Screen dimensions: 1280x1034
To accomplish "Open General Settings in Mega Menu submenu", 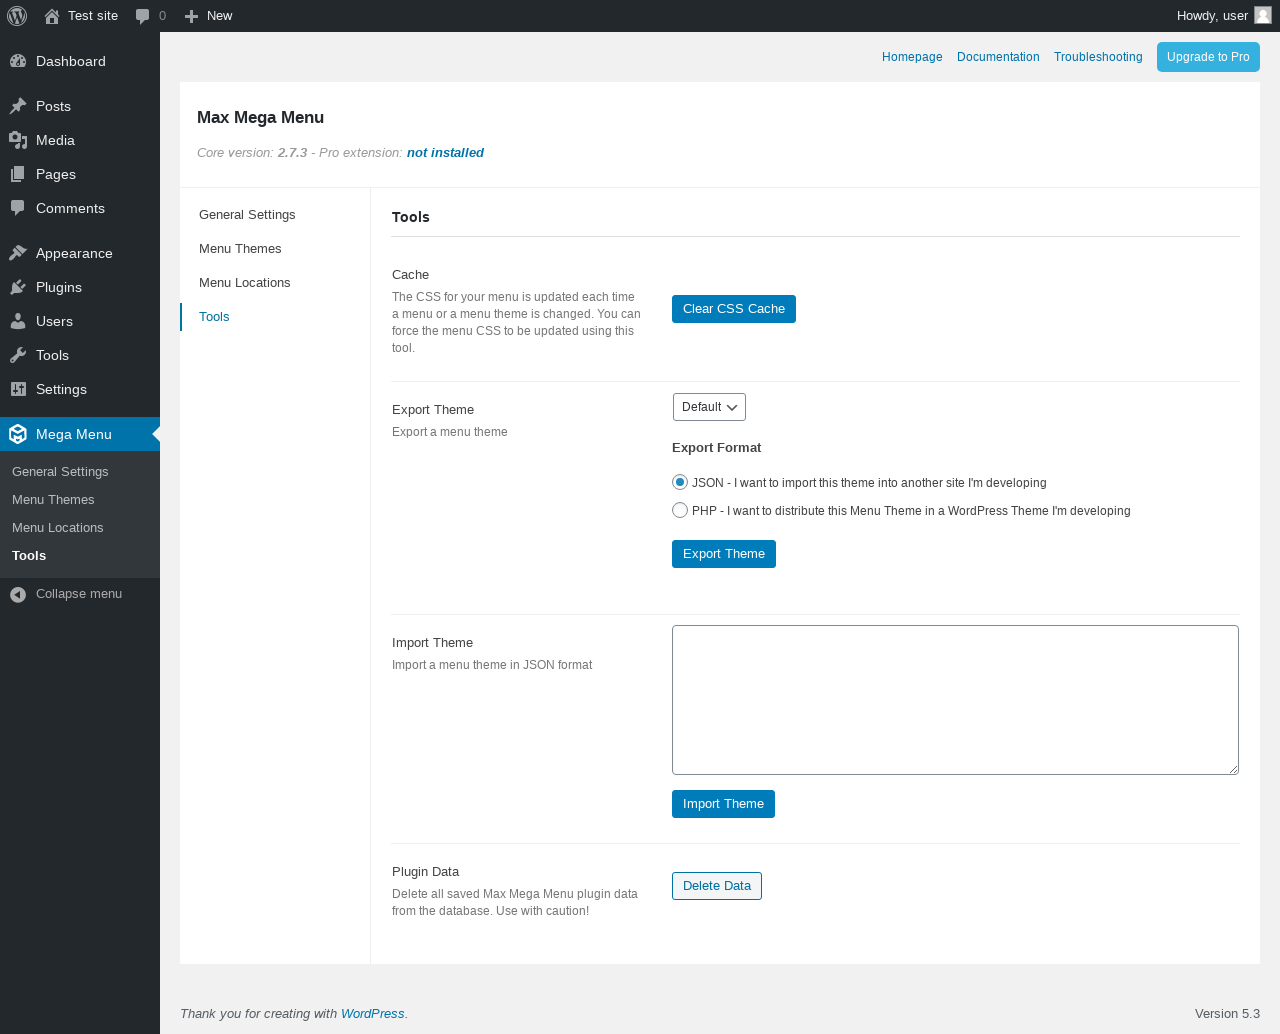I will click(60, 472).
